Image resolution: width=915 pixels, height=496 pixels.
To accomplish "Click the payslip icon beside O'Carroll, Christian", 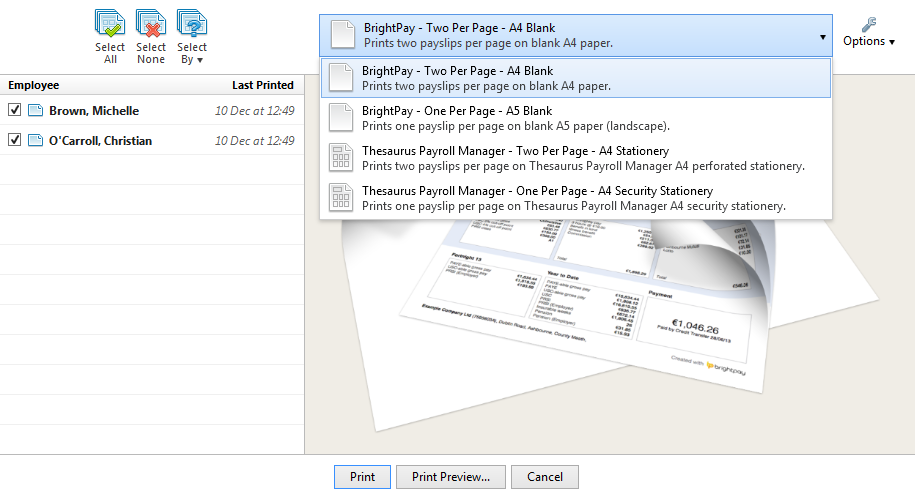I will coord(36,140).
